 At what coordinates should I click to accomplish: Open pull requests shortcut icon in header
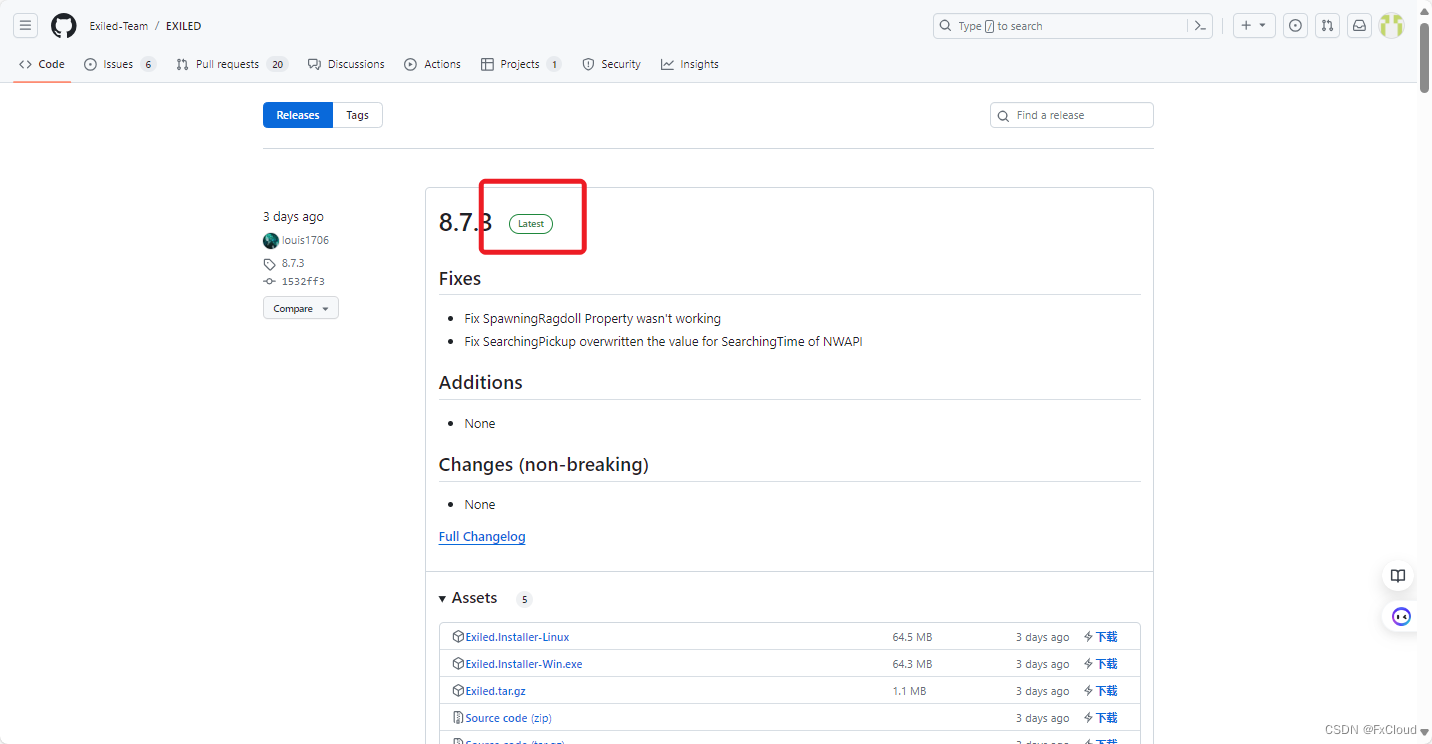1327,26
